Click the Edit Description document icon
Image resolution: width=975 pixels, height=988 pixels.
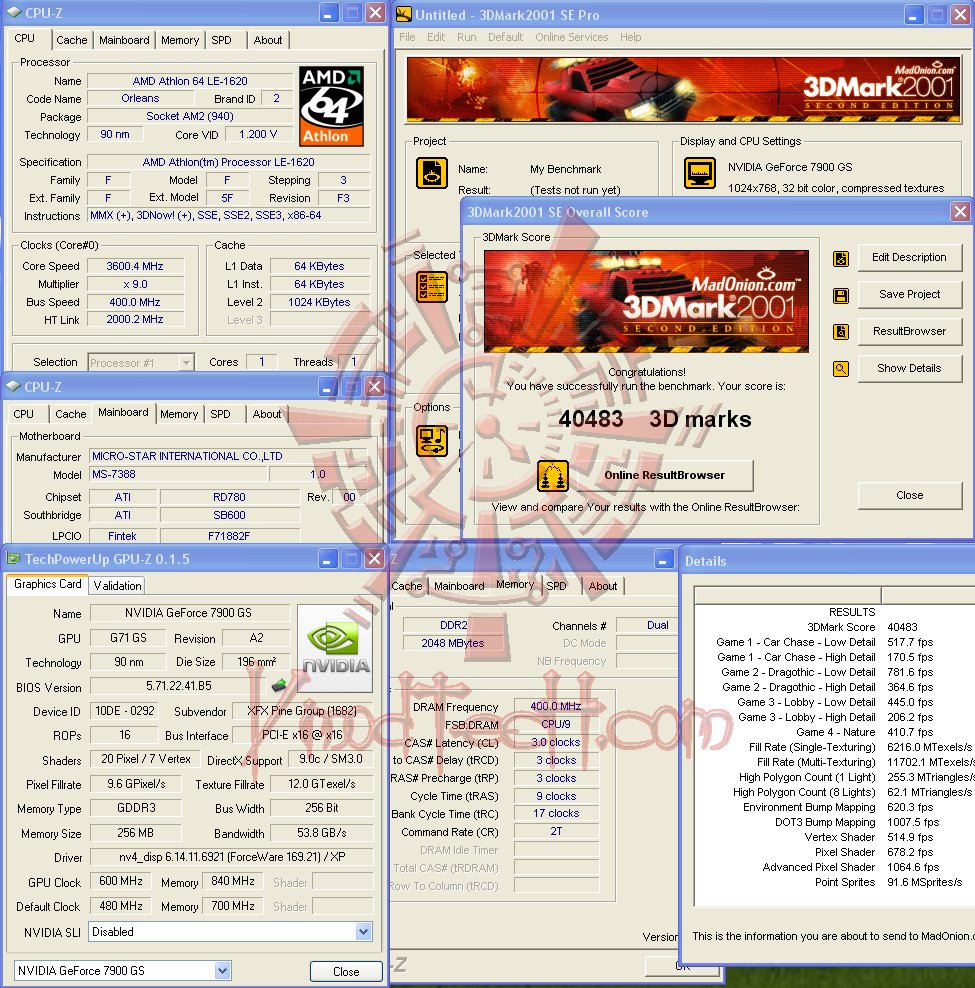(841, 258)
